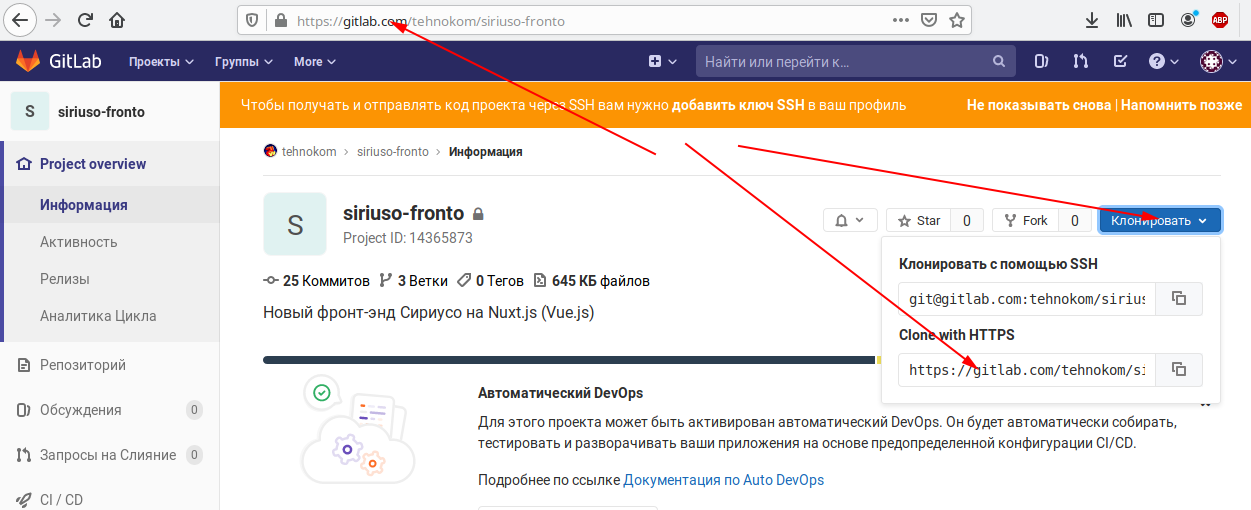Image resolution: width=1251 pixels, height=510 pixels.
Task: Open the user avatar menu
Action: tap(1219, 61)
